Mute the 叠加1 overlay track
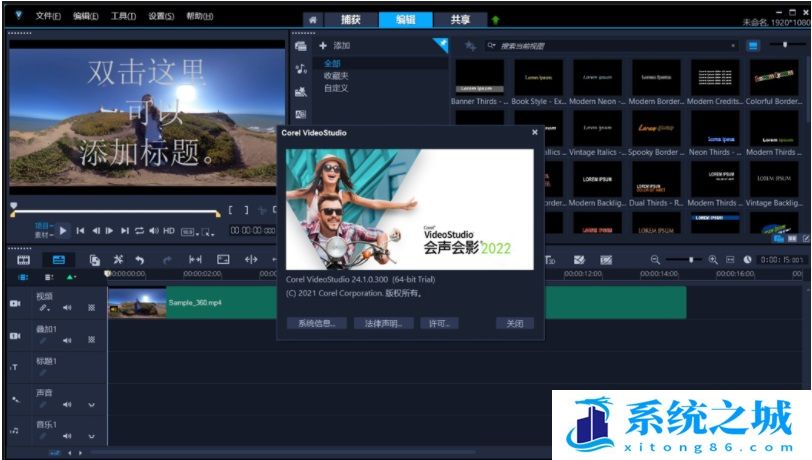Image resolution: width=812 pixels, height=460 pixels. coord(67,341)
